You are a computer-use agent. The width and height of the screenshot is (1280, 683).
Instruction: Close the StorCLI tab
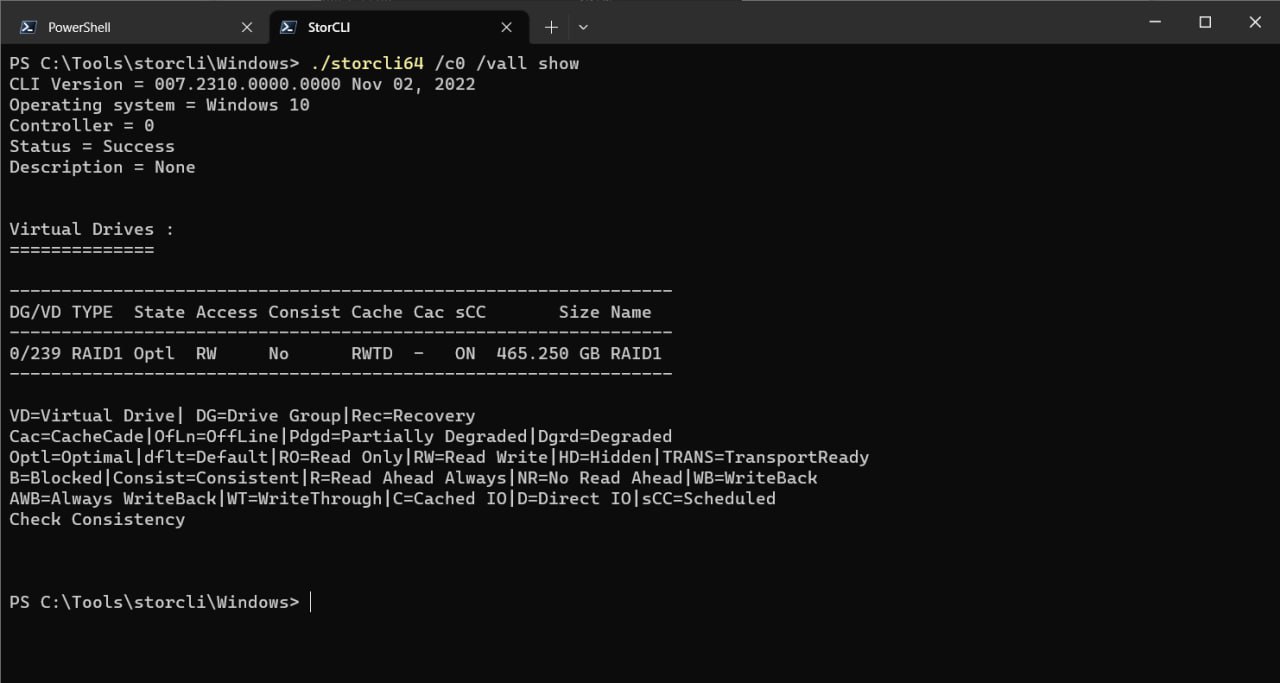[x=506, y=27]
